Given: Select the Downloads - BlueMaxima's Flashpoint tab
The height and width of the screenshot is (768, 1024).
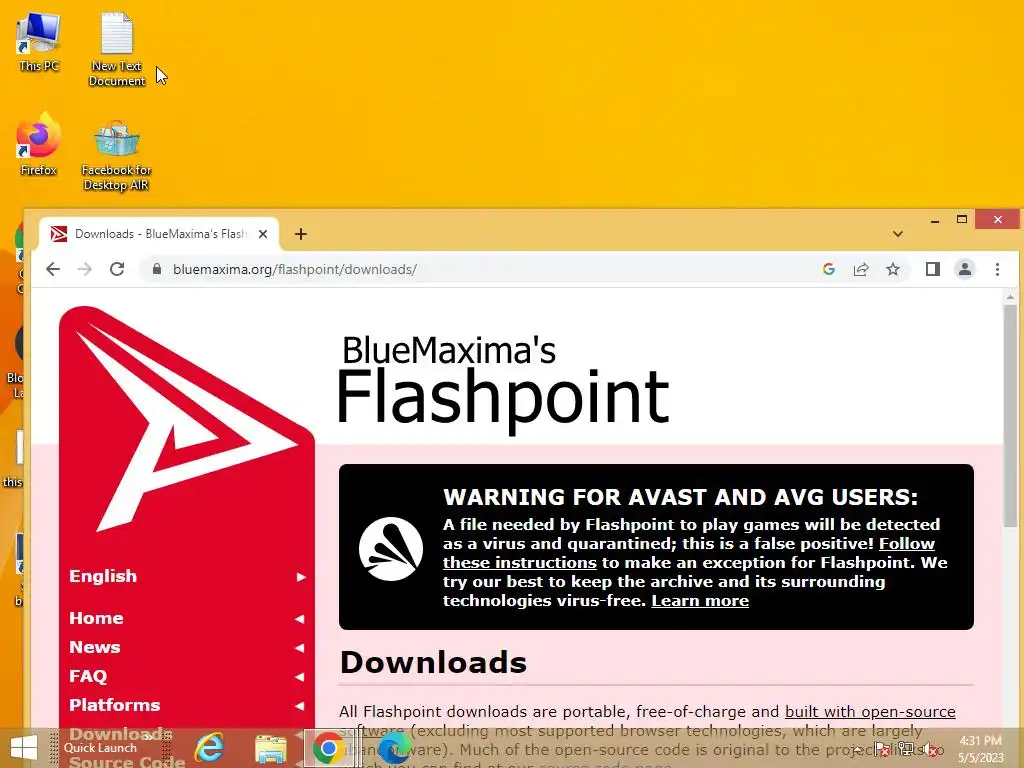Looking at the screenshot, I should click(x=159, y=234).
